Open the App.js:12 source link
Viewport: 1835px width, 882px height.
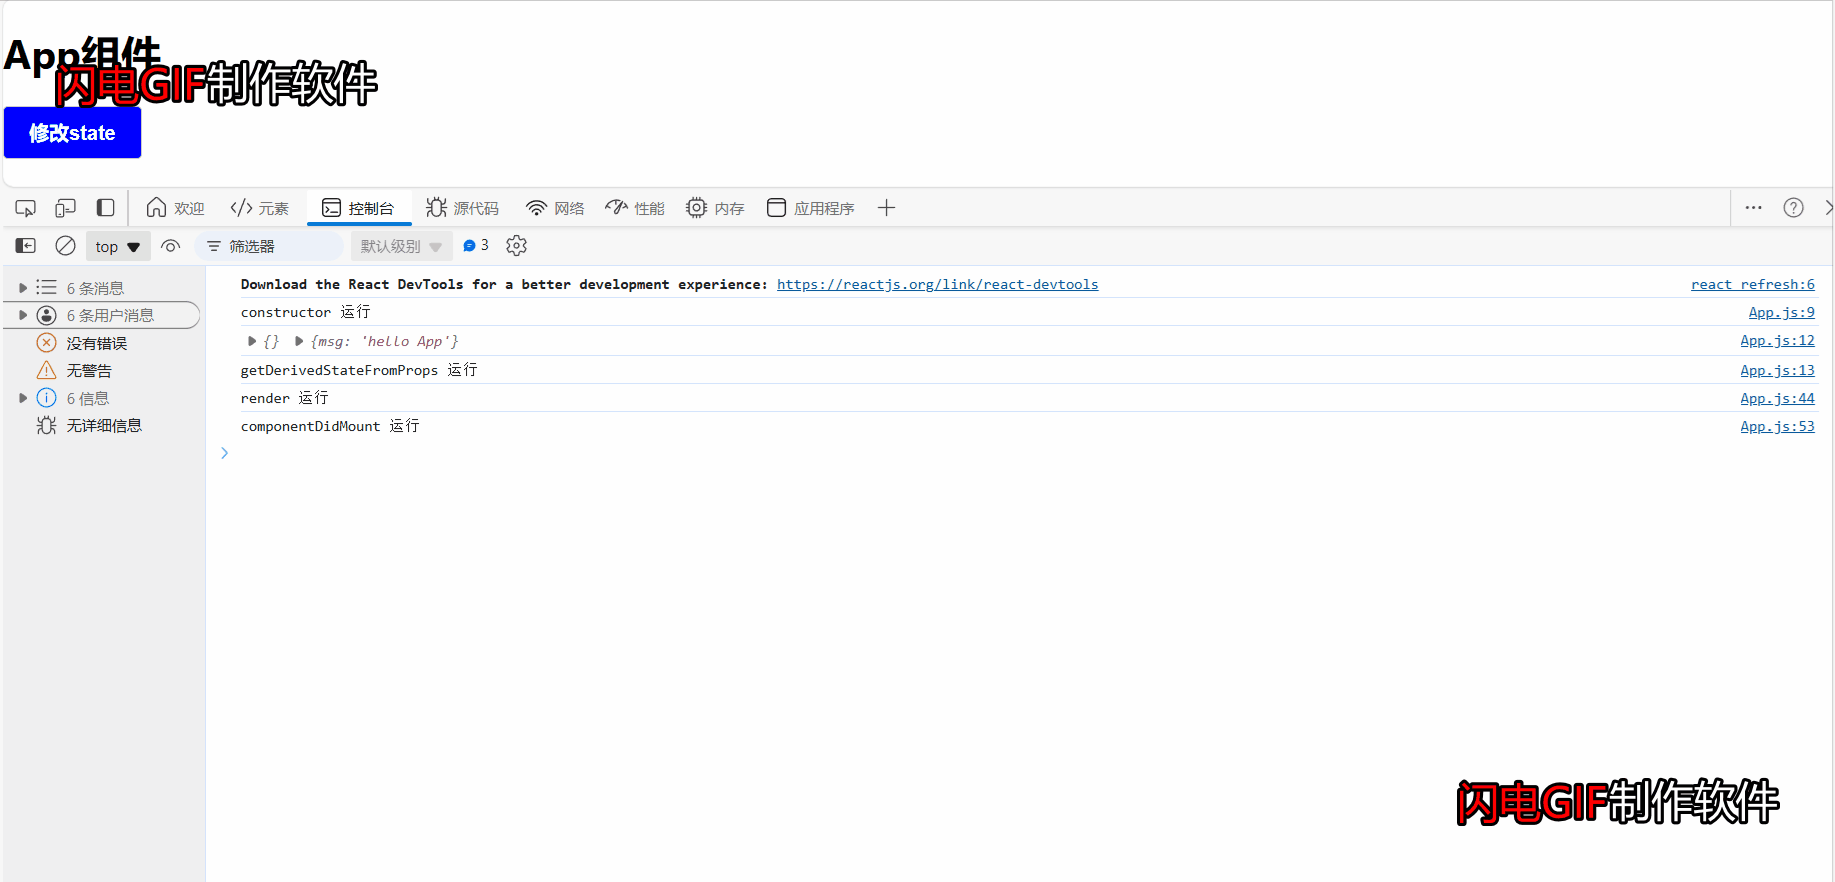[x=1777, y=341]
